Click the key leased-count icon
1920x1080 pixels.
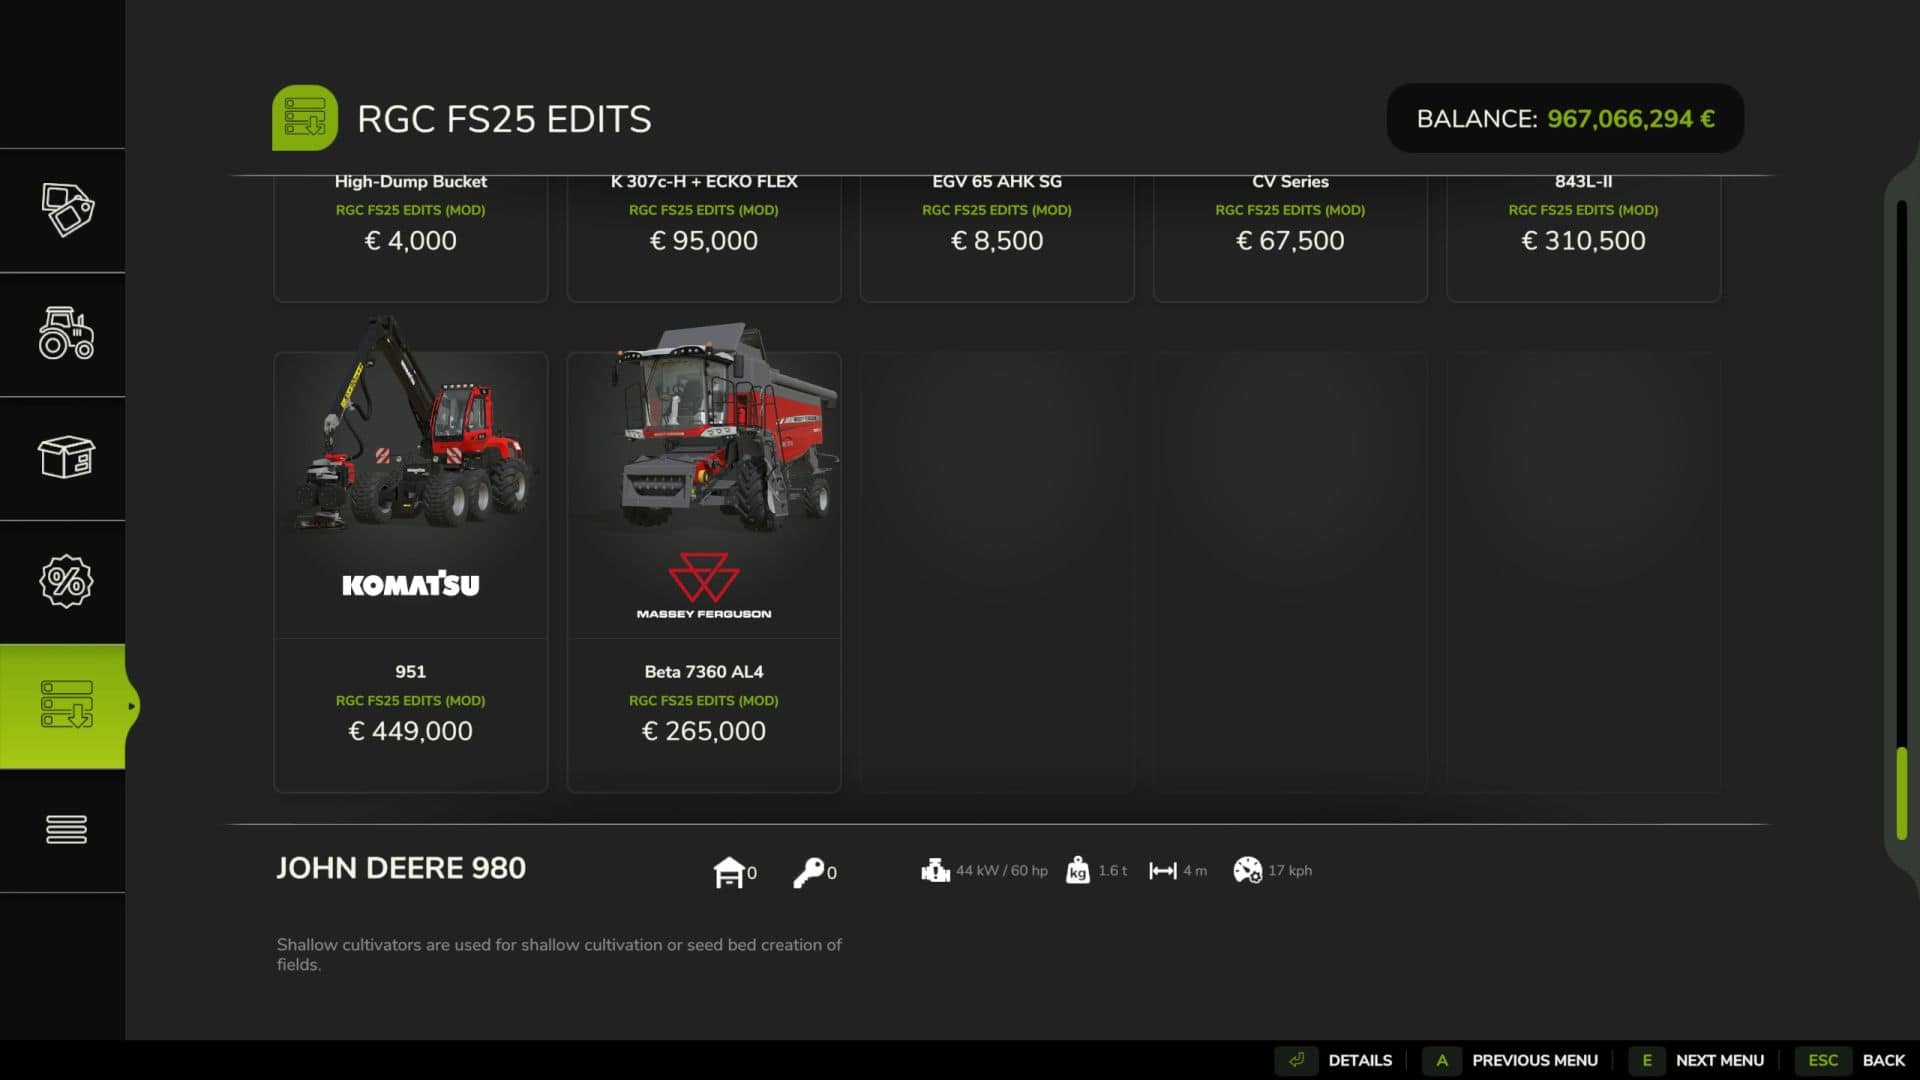coord(809,872)
